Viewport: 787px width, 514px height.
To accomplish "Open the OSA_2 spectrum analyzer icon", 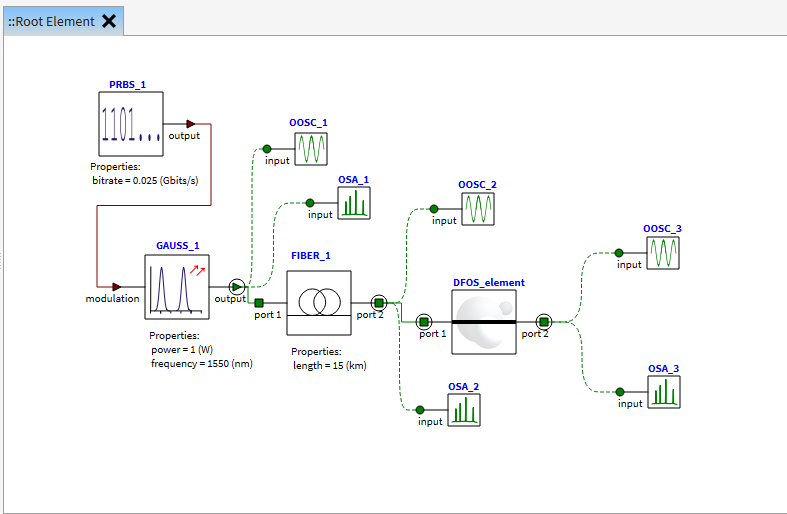I will tap(464, 410).
